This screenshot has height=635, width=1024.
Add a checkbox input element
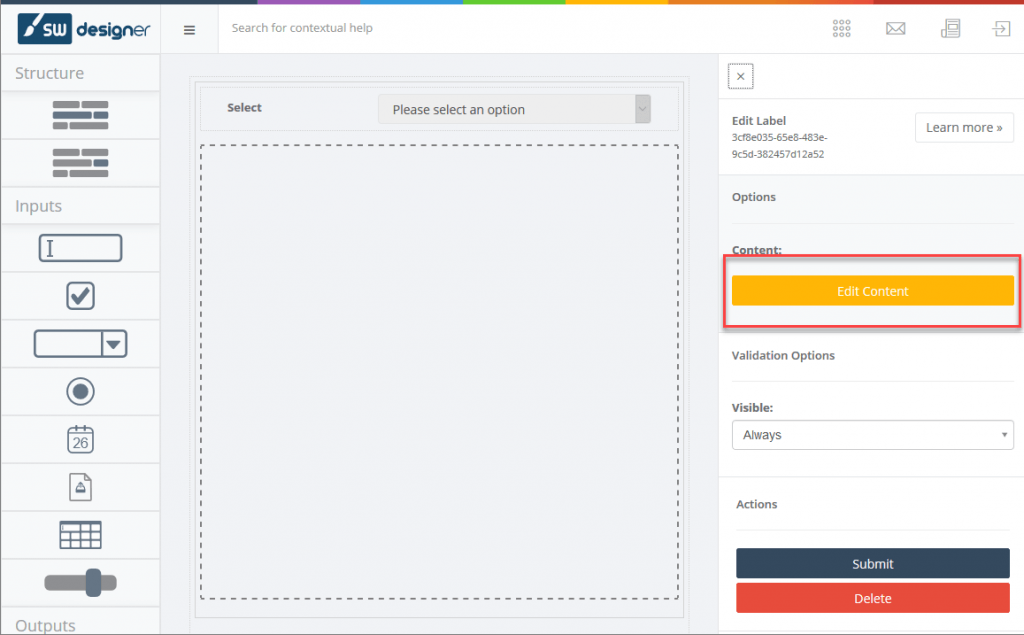[80, 296]
